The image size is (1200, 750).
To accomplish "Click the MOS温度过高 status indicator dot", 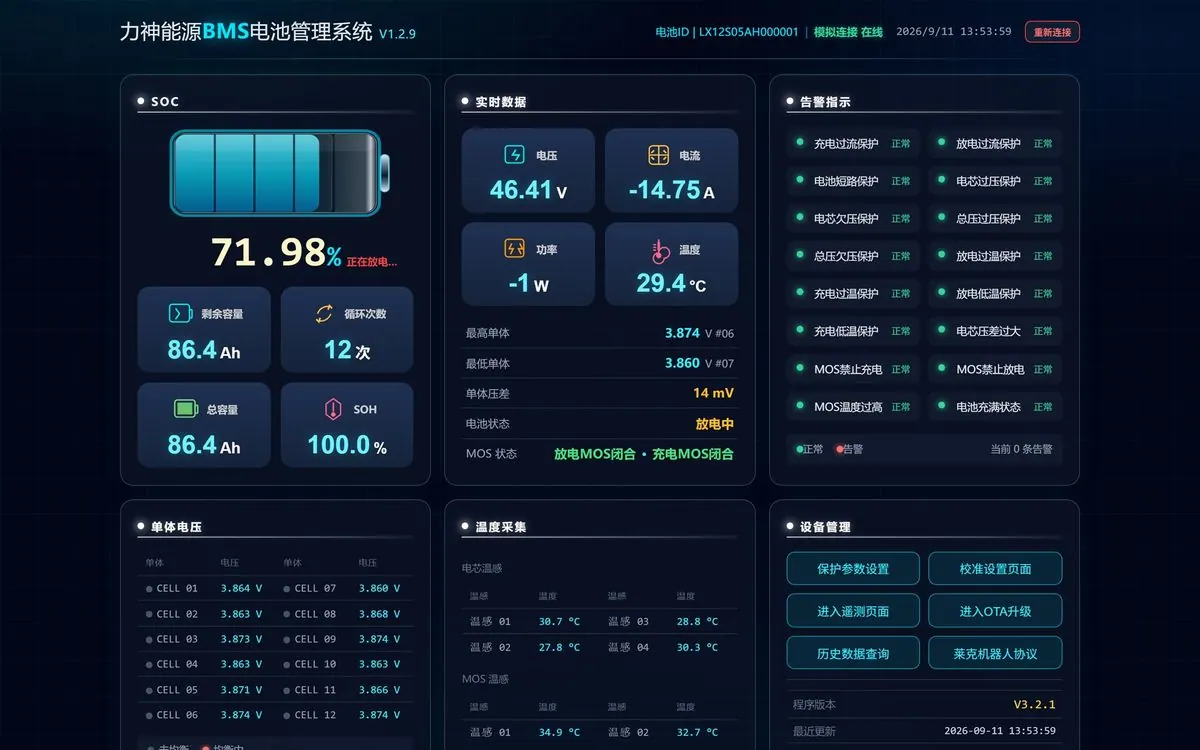I will pos(800,405).
